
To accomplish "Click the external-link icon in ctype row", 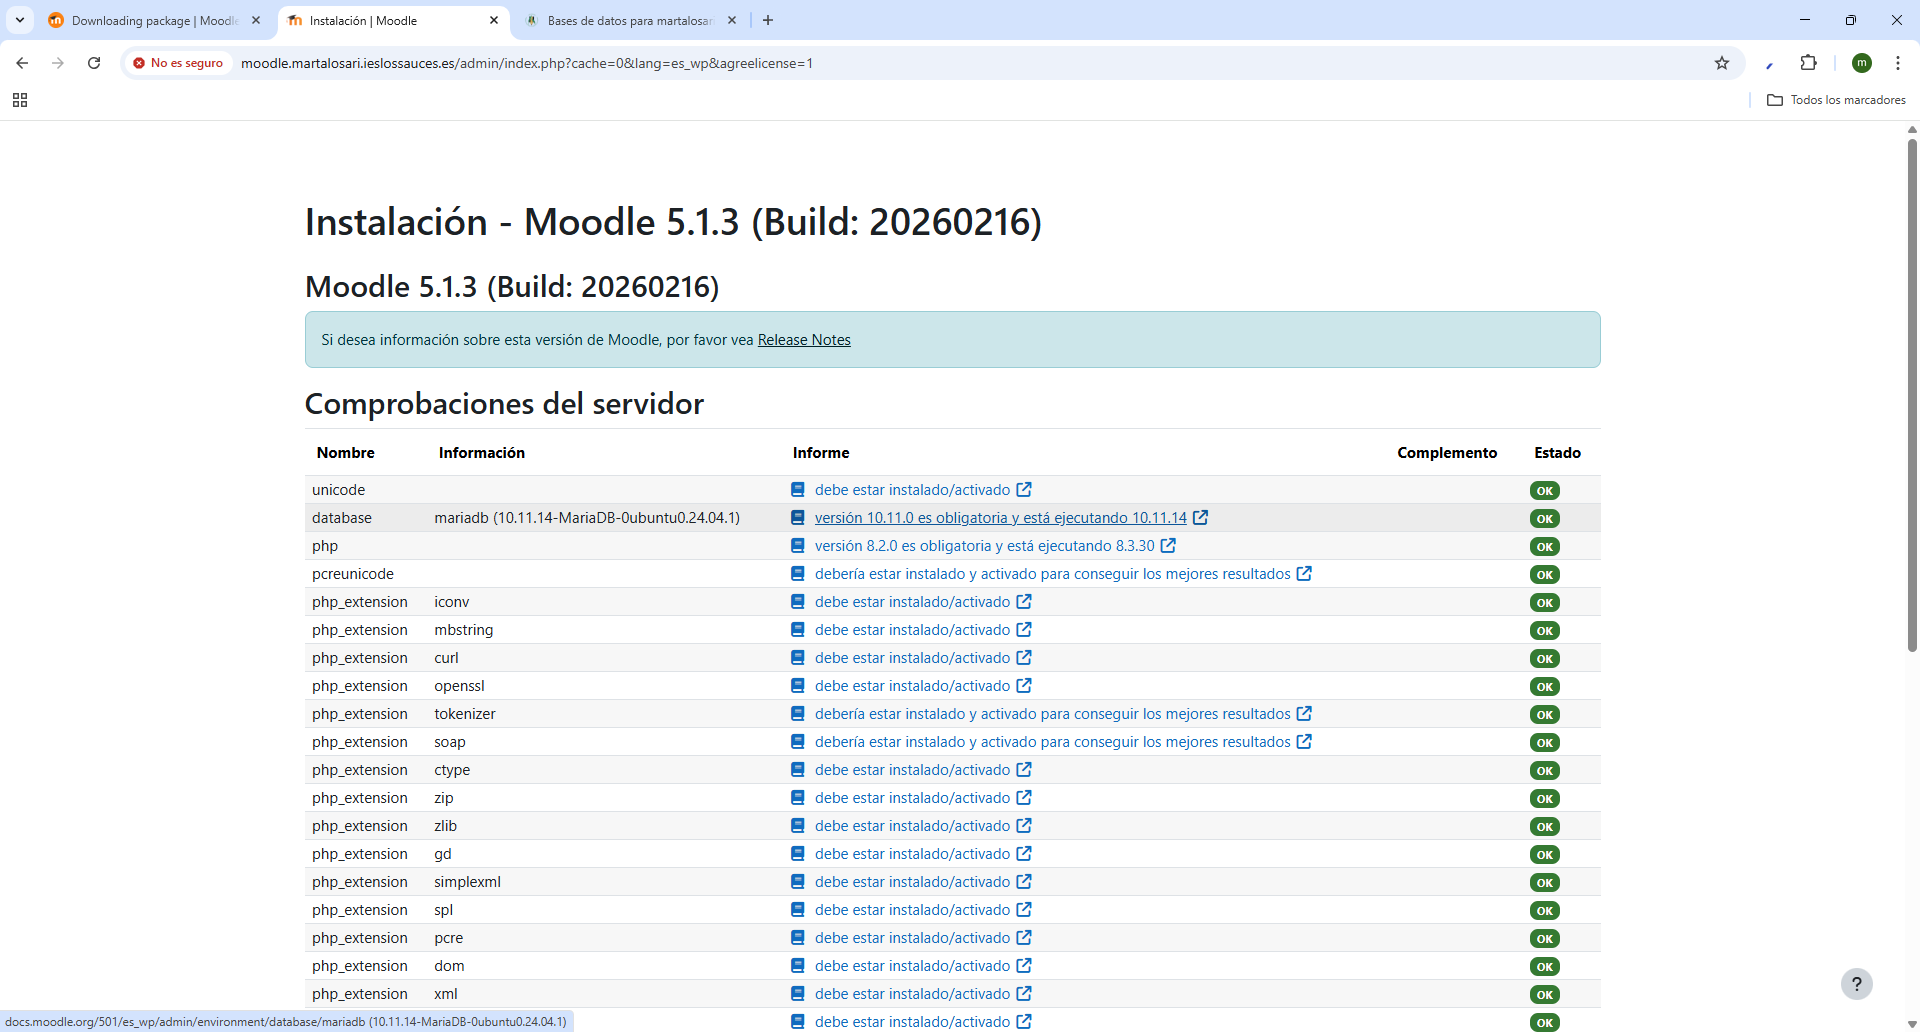I will pyautogui.click(x=1024, y=770).
